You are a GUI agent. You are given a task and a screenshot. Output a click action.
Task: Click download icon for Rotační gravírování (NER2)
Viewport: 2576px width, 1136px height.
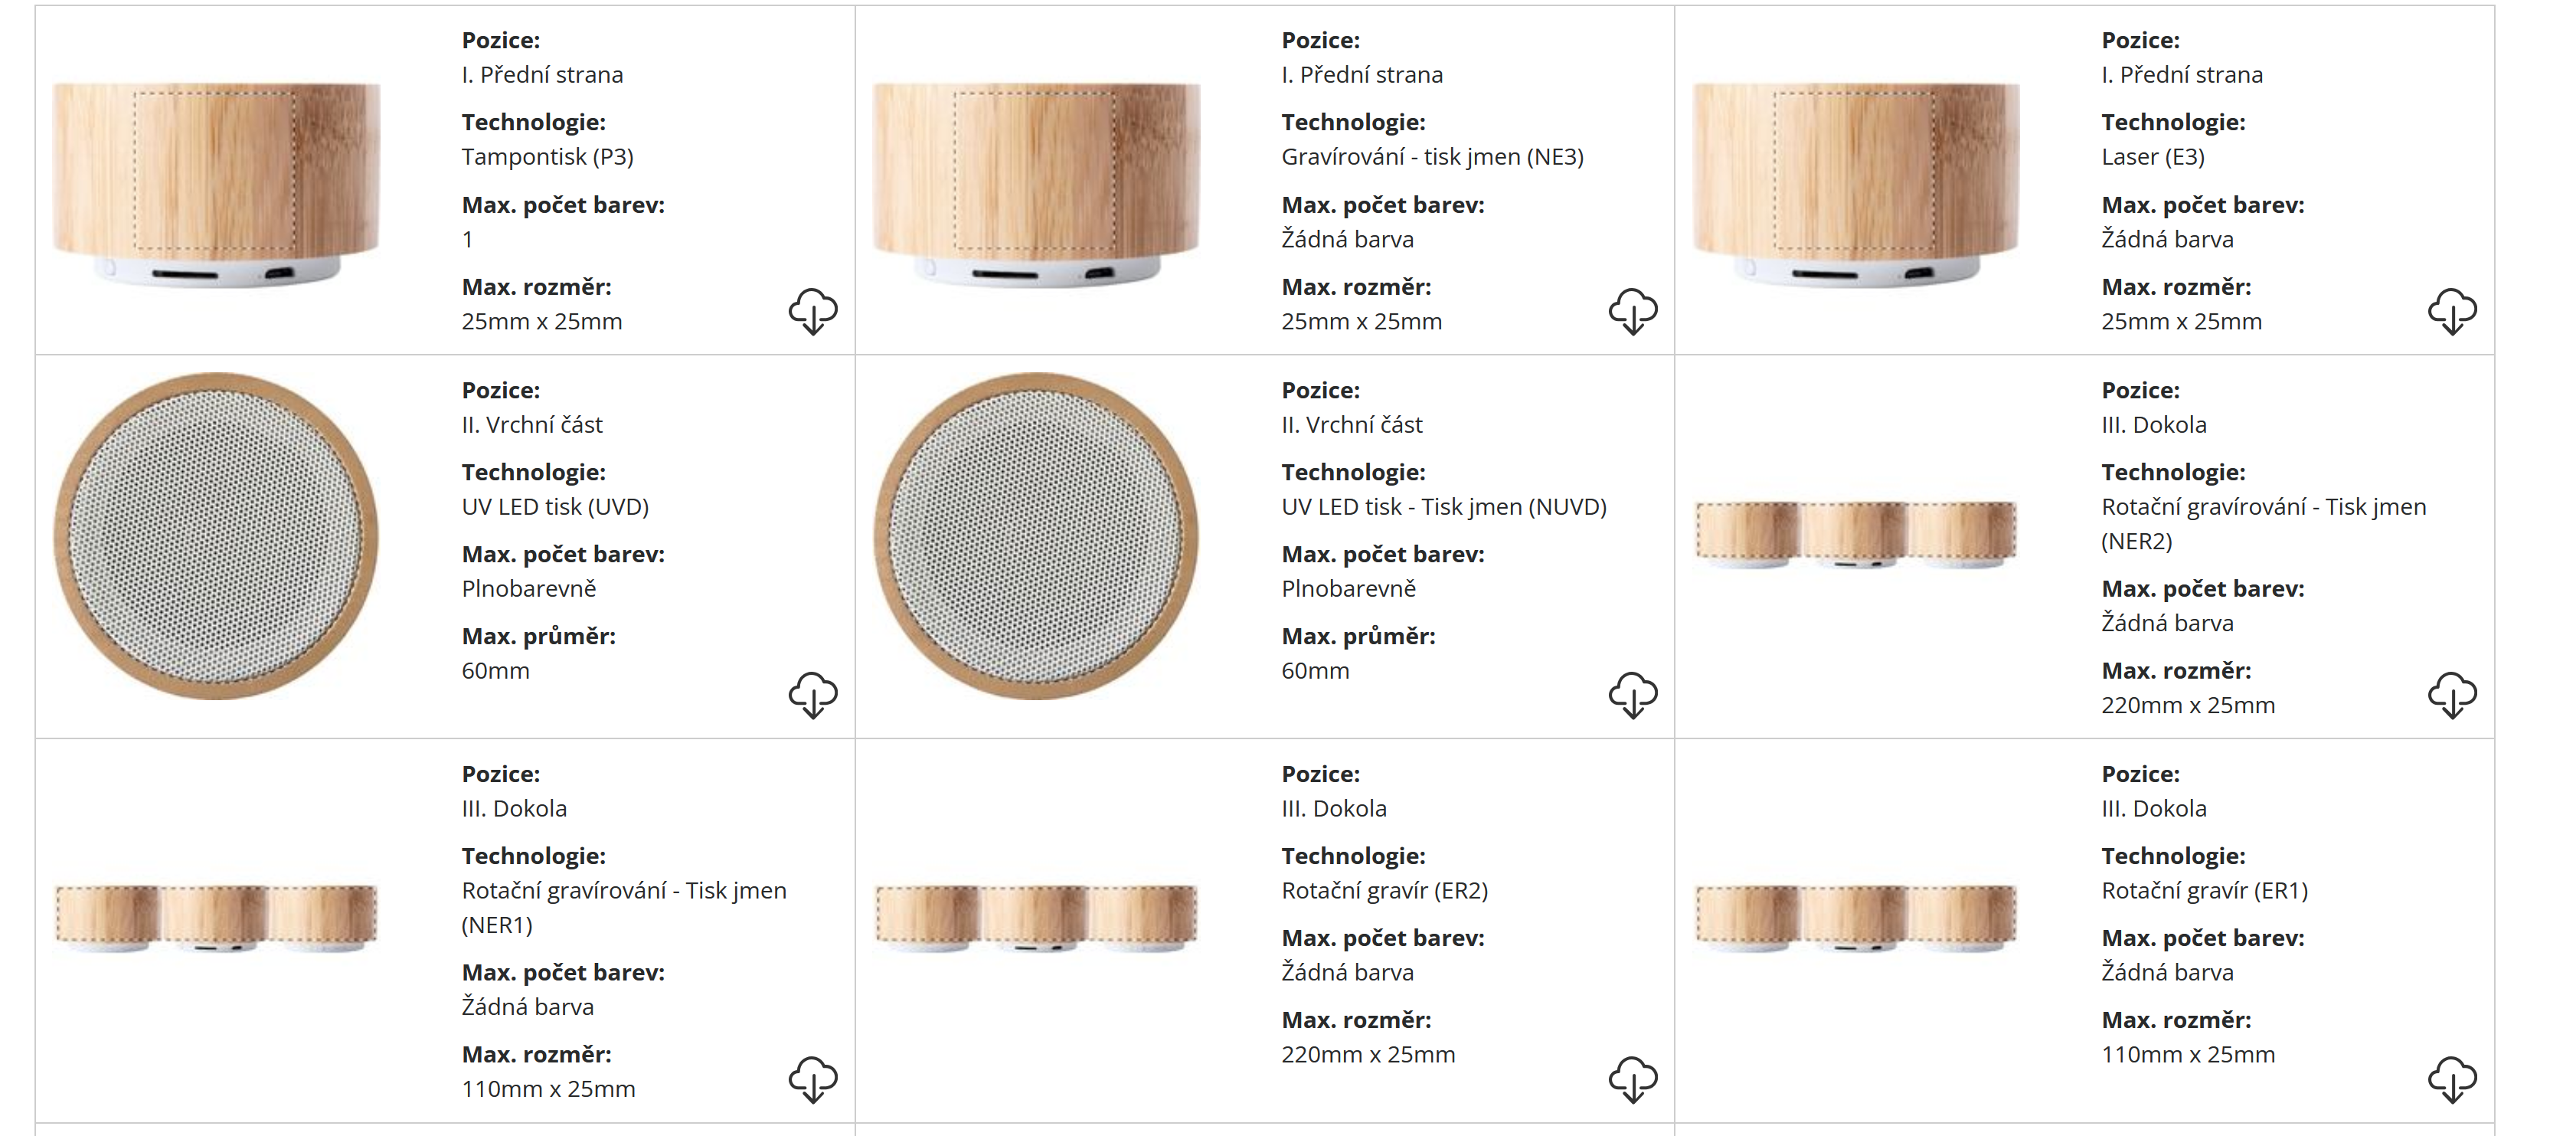(2452, 695)
